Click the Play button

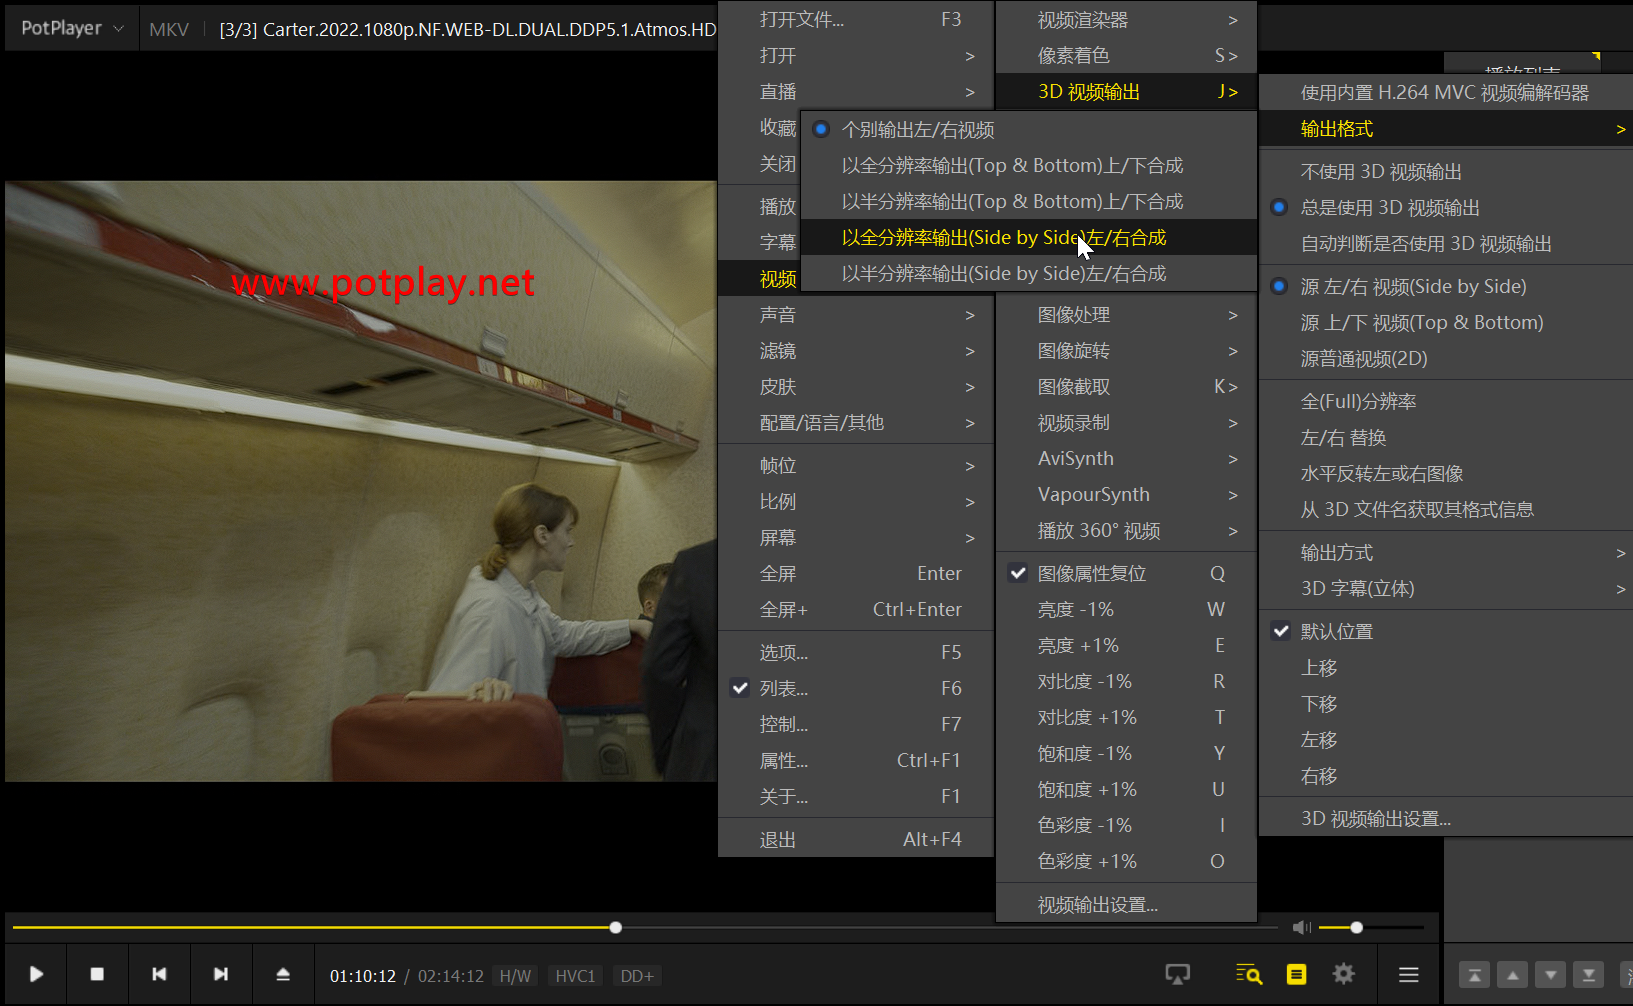pos(36,974)
